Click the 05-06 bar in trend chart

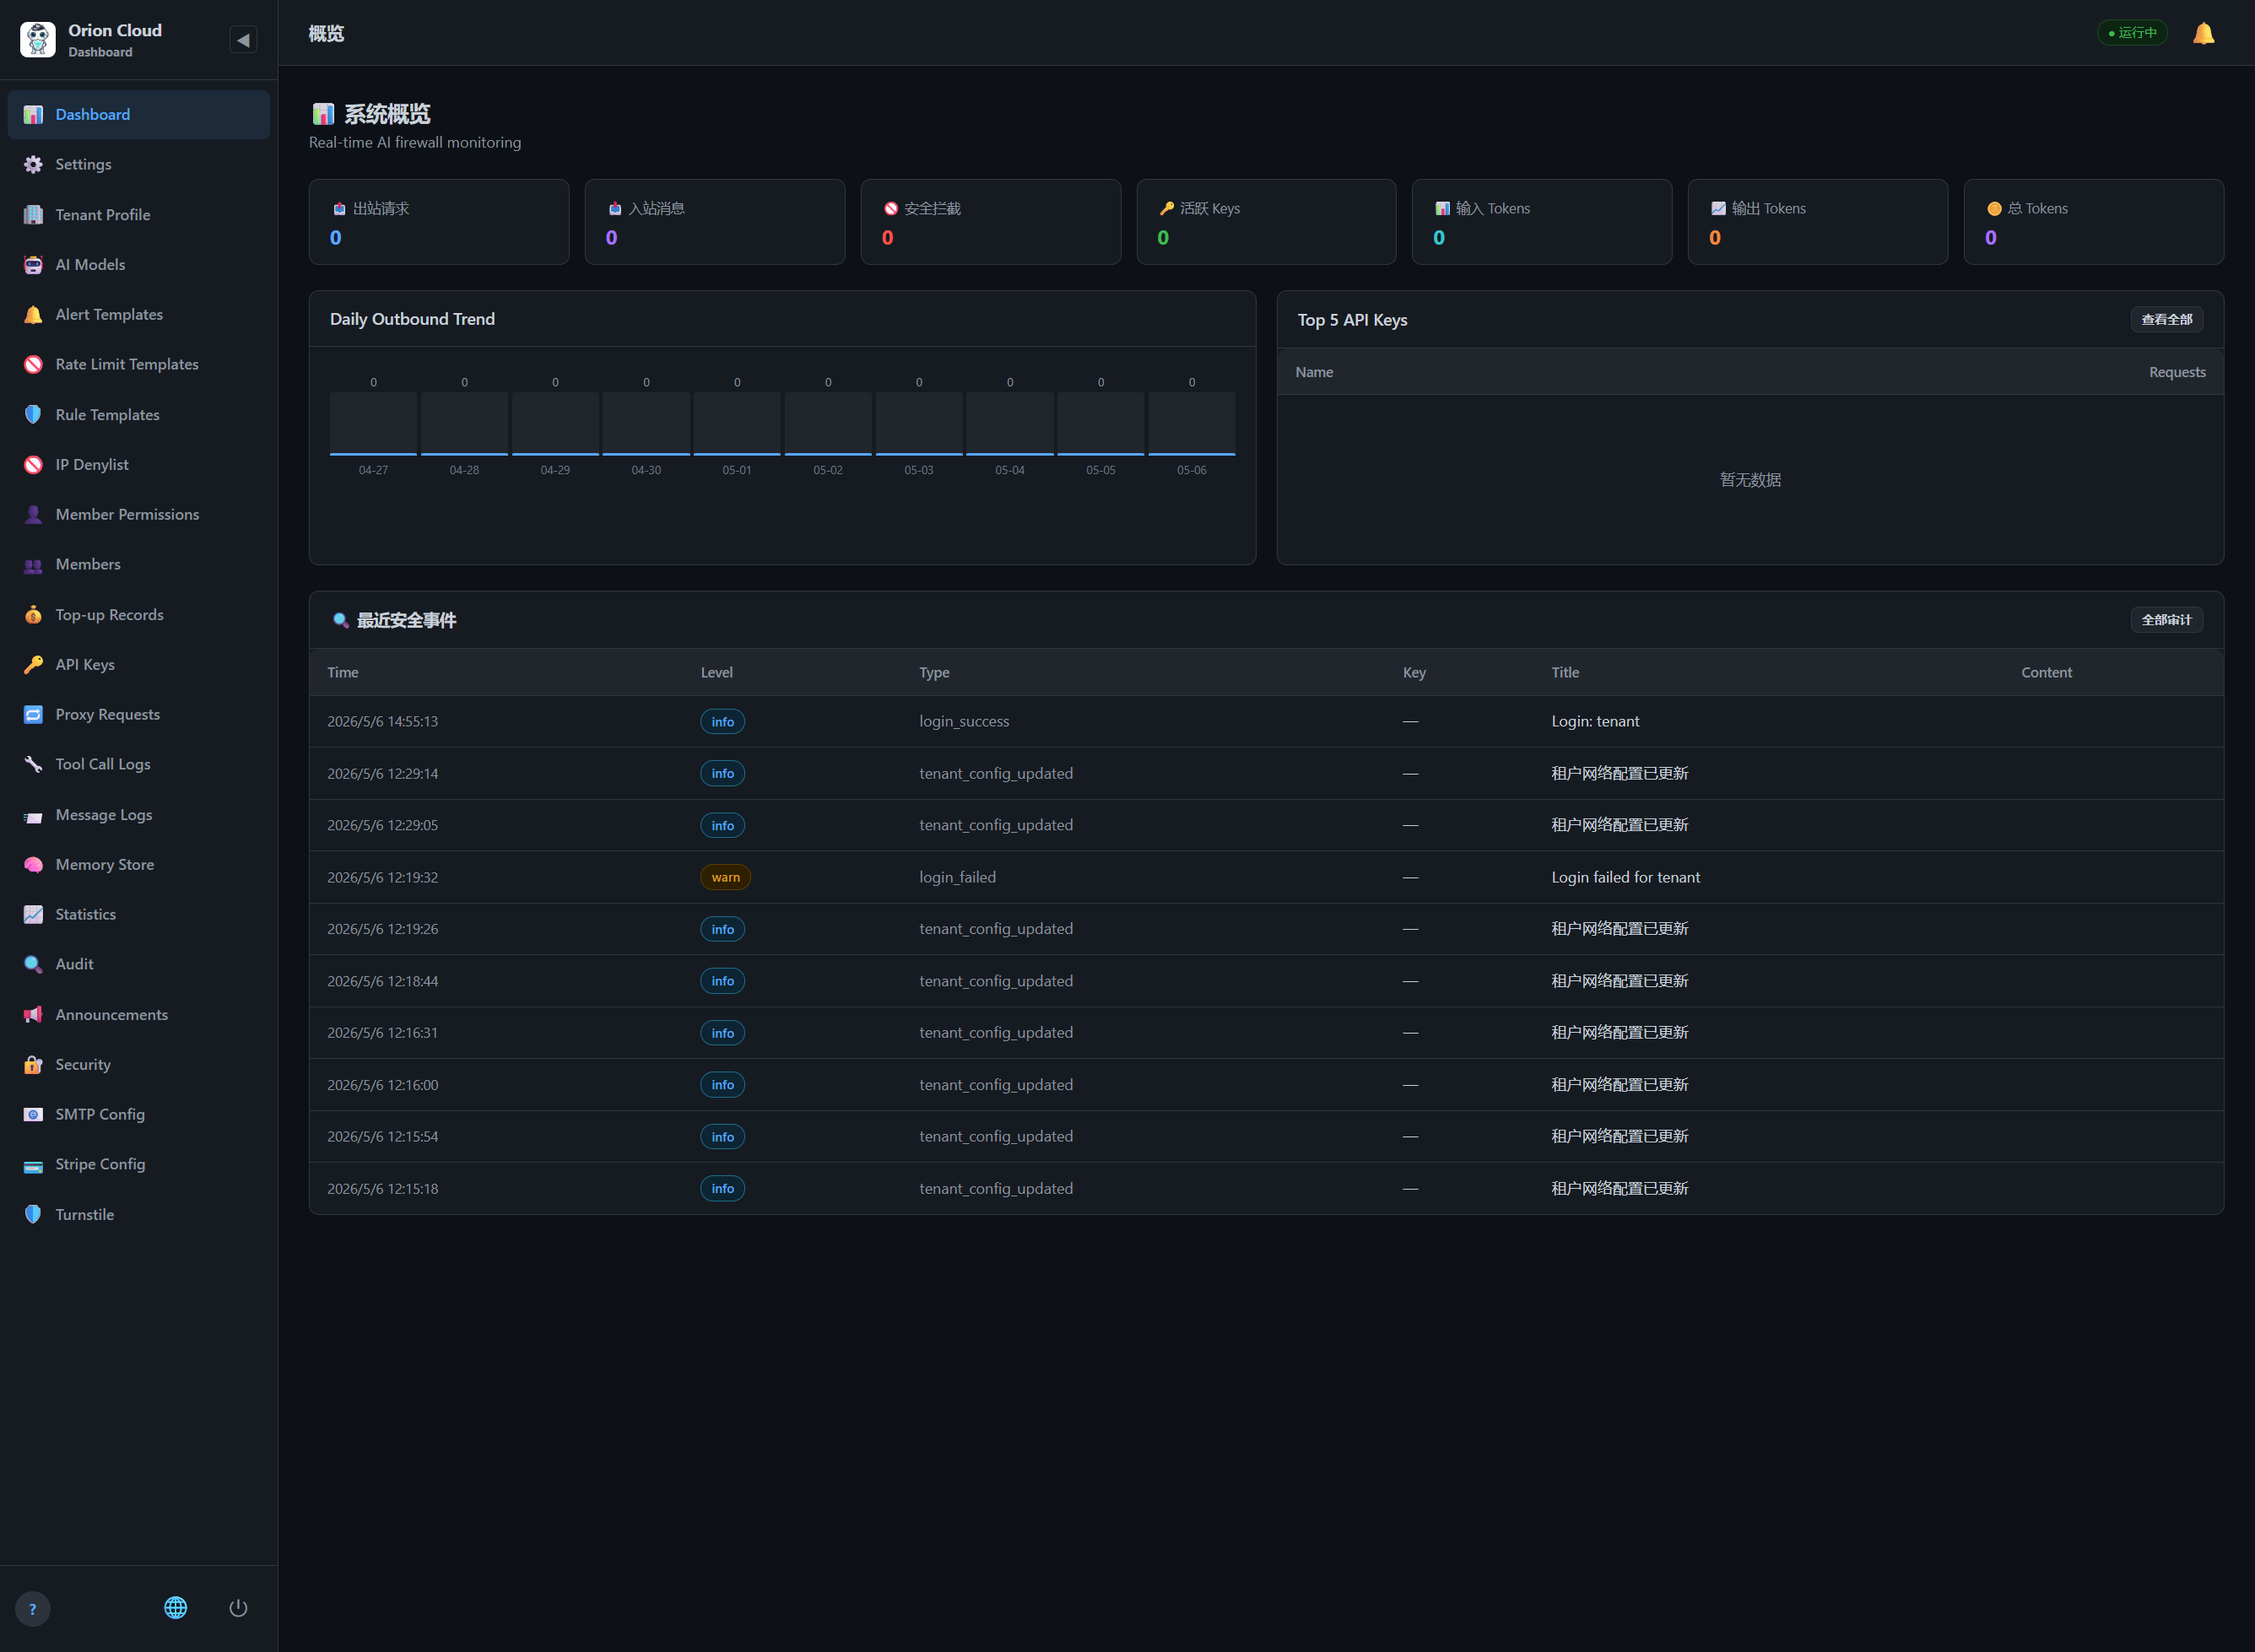point(1191,424)
